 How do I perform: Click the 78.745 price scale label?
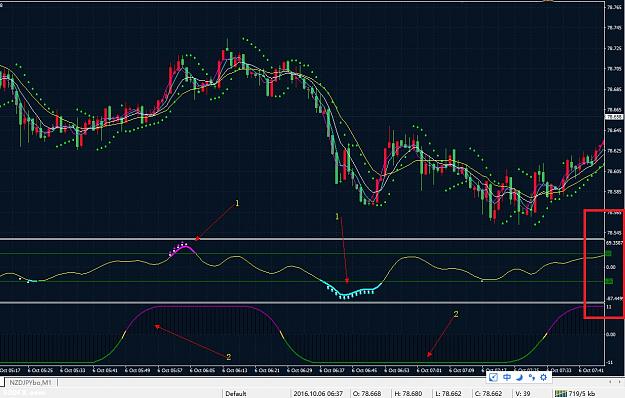click(614, 28)
